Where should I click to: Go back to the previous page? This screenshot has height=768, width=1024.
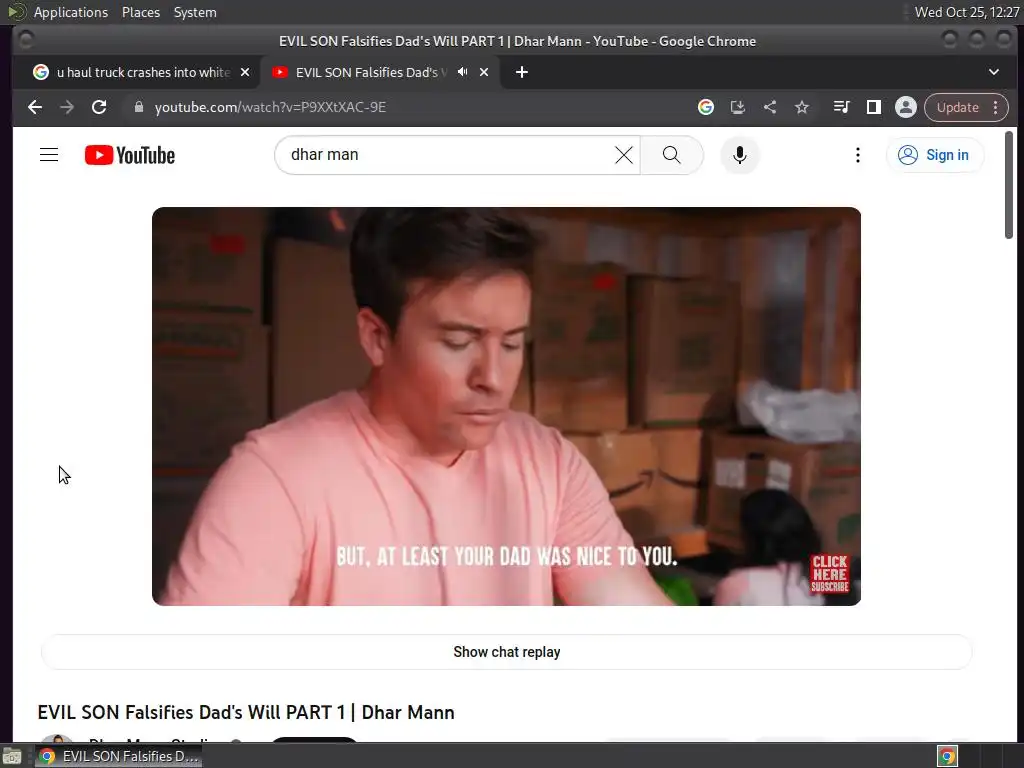pos(35,107)
